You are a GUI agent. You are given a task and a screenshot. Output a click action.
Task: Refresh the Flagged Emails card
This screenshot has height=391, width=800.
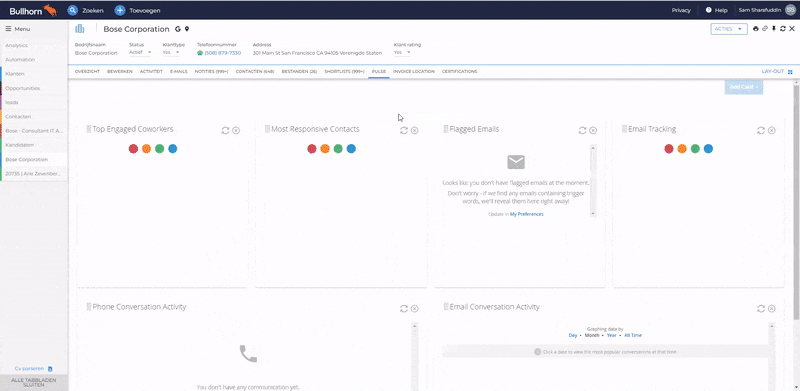582,131
